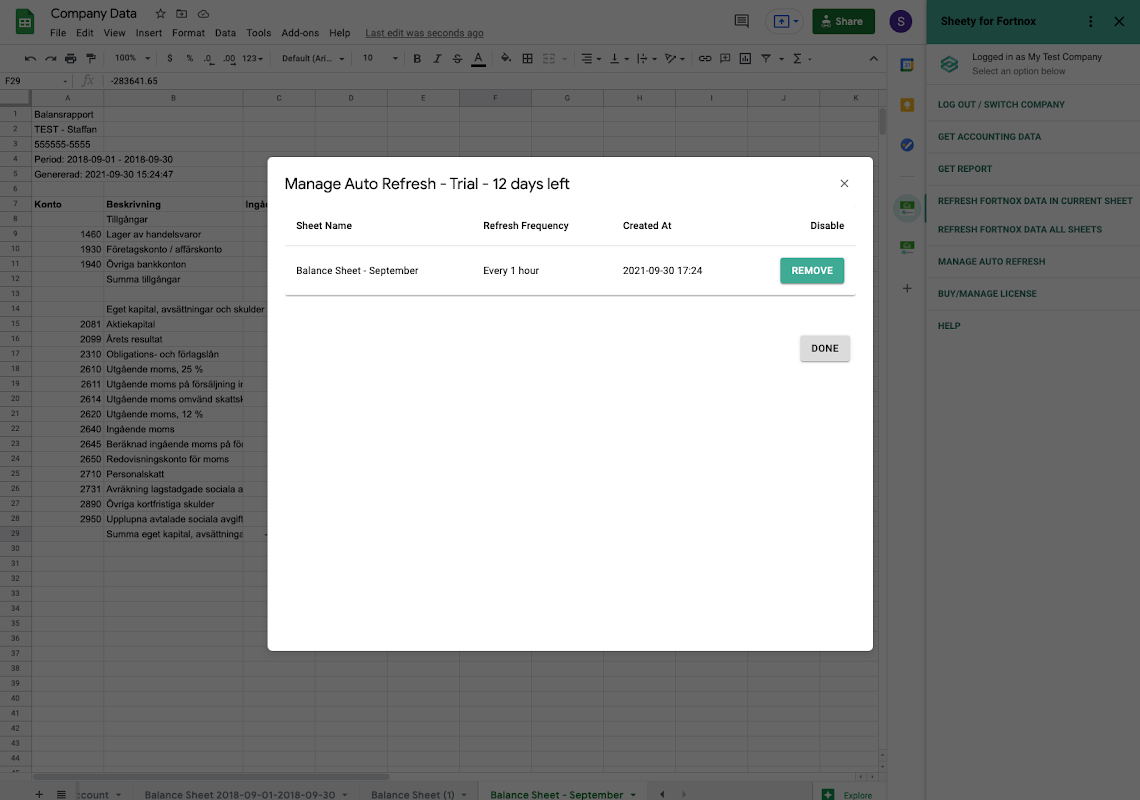The image size is (1140, 800).
Task: Open the 100% zoom dropdown
Action: coord(132,58)
